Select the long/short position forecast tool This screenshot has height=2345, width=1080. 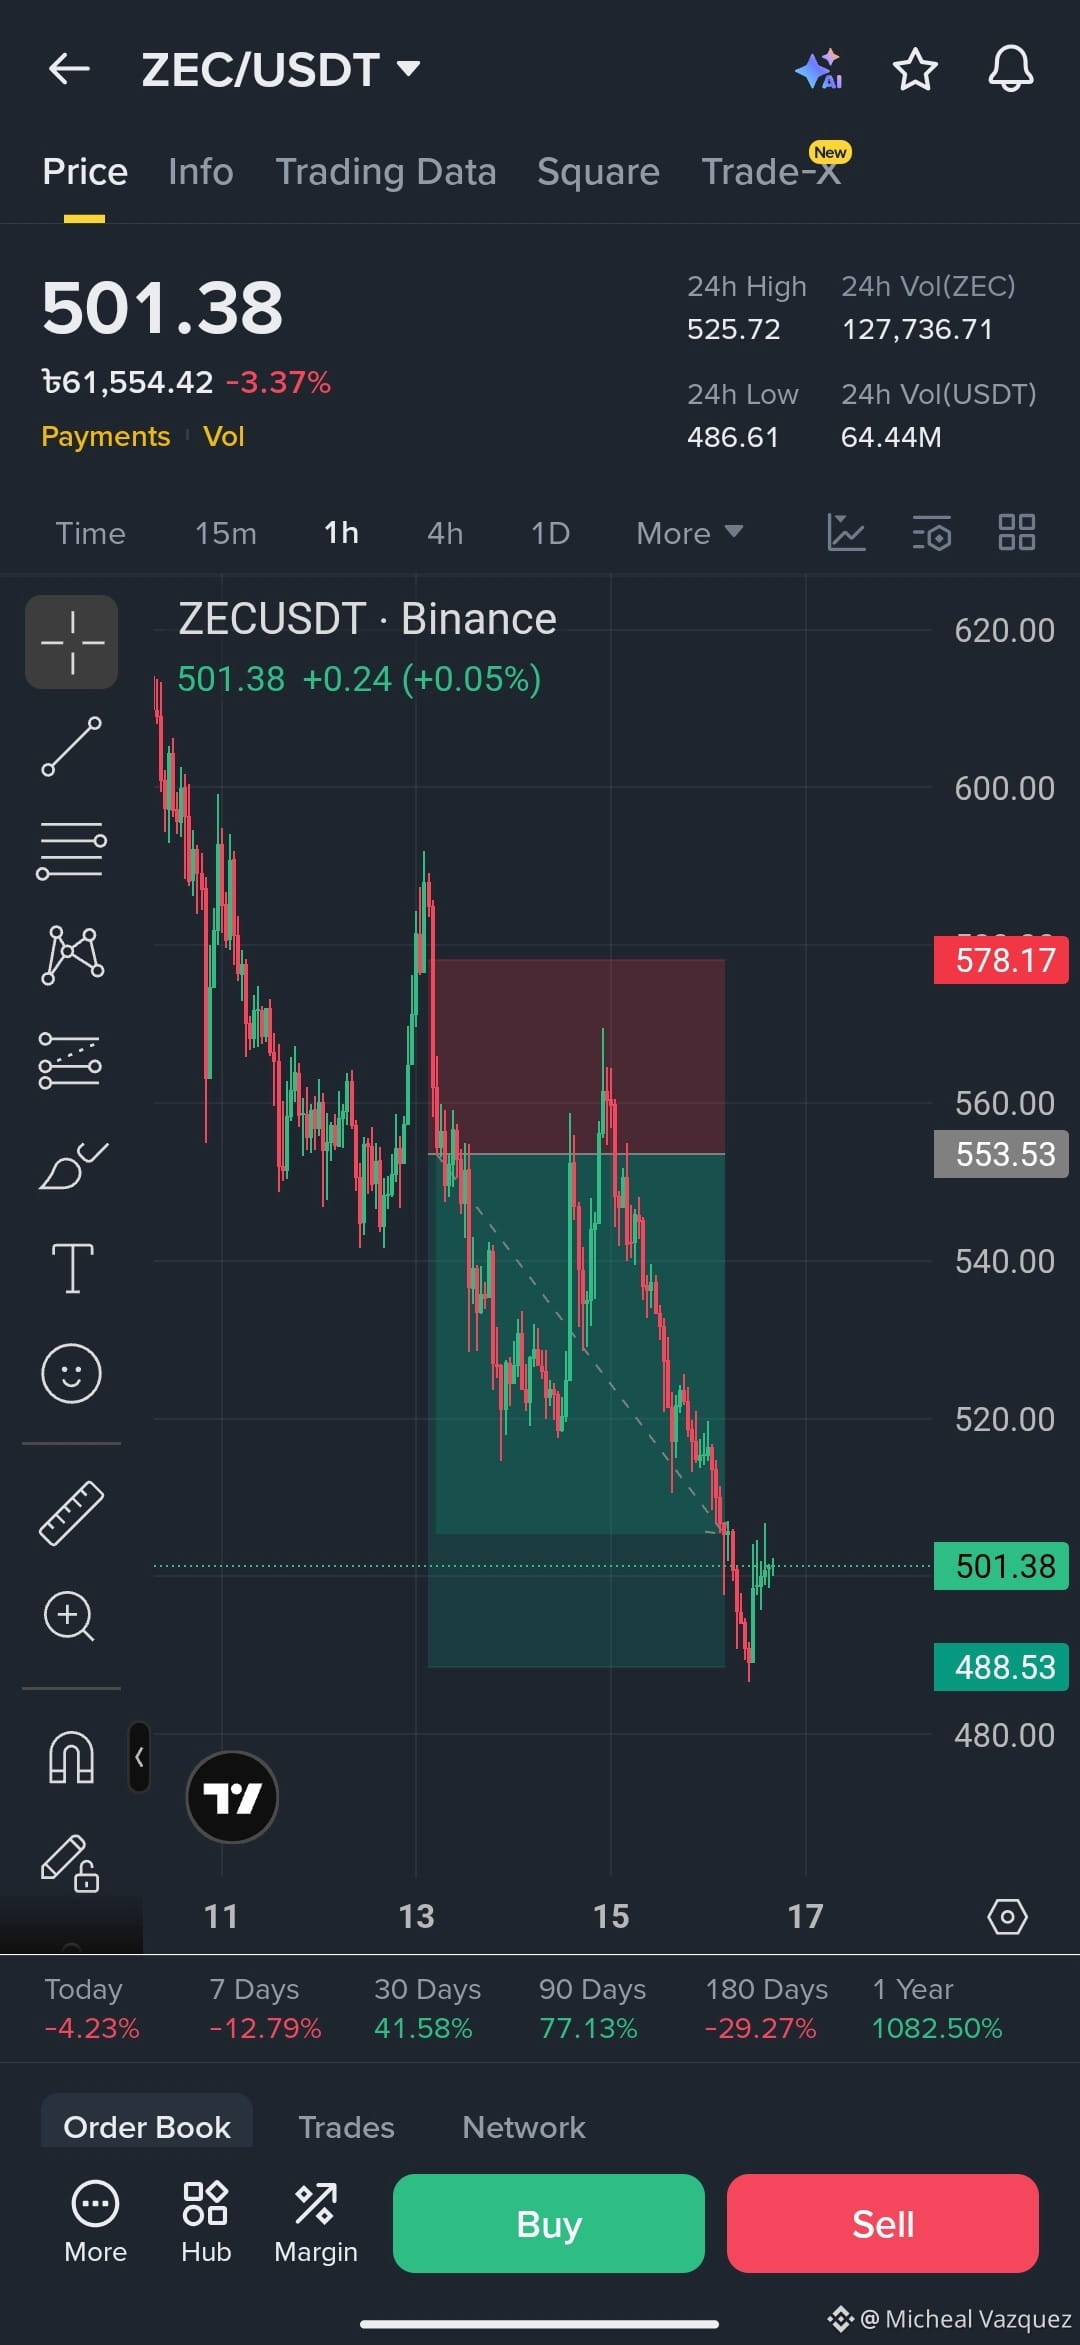tap(70, 1060)
